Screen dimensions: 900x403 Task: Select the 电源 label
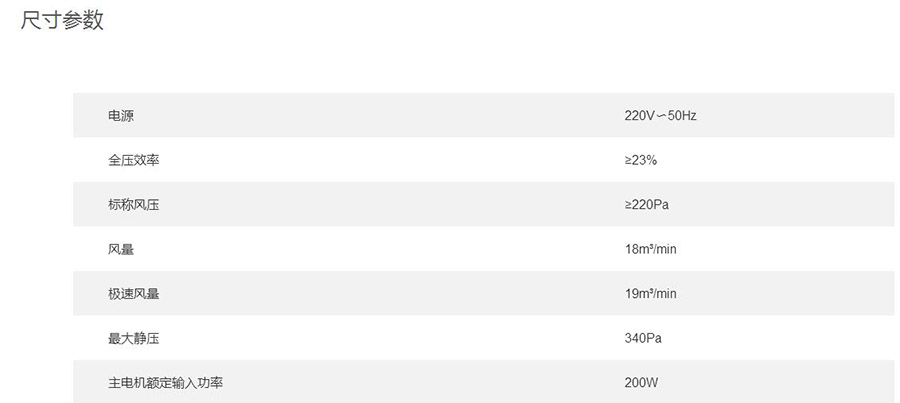[121, 115]
